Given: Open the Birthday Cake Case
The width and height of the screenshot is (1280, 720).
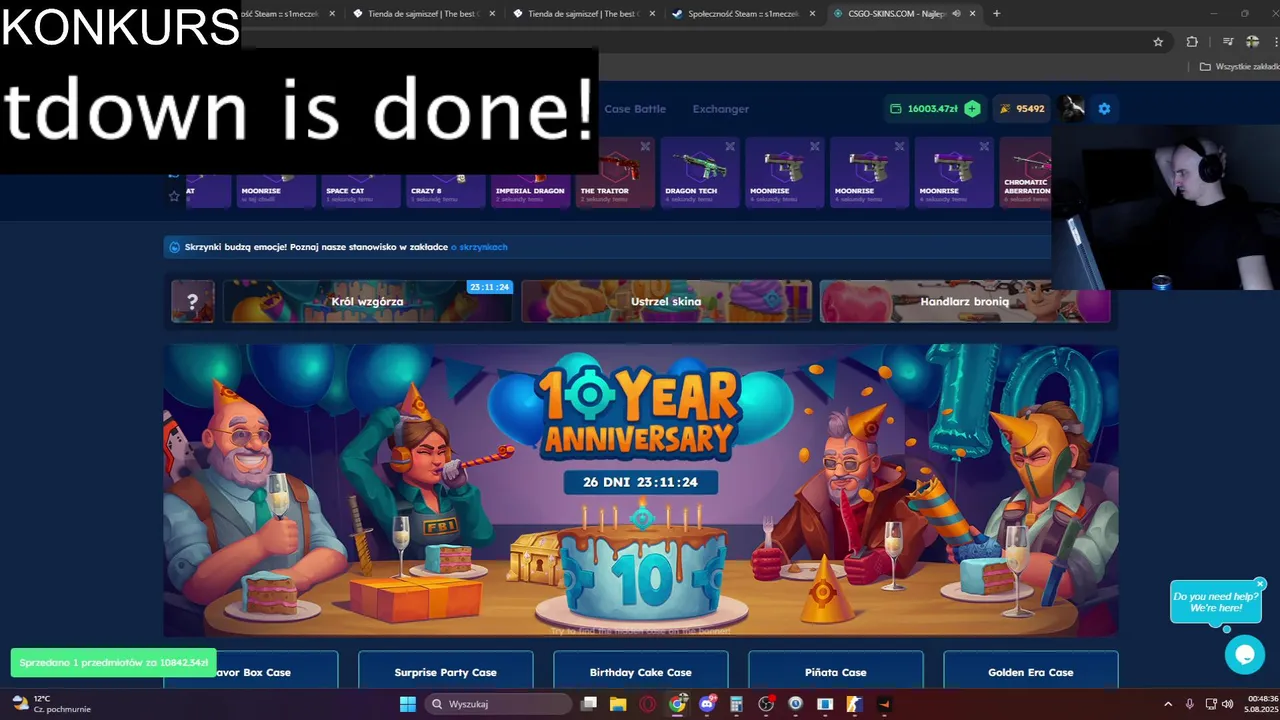Looking at the screenshot, I should pyautogui.click(x=640, y=672).
